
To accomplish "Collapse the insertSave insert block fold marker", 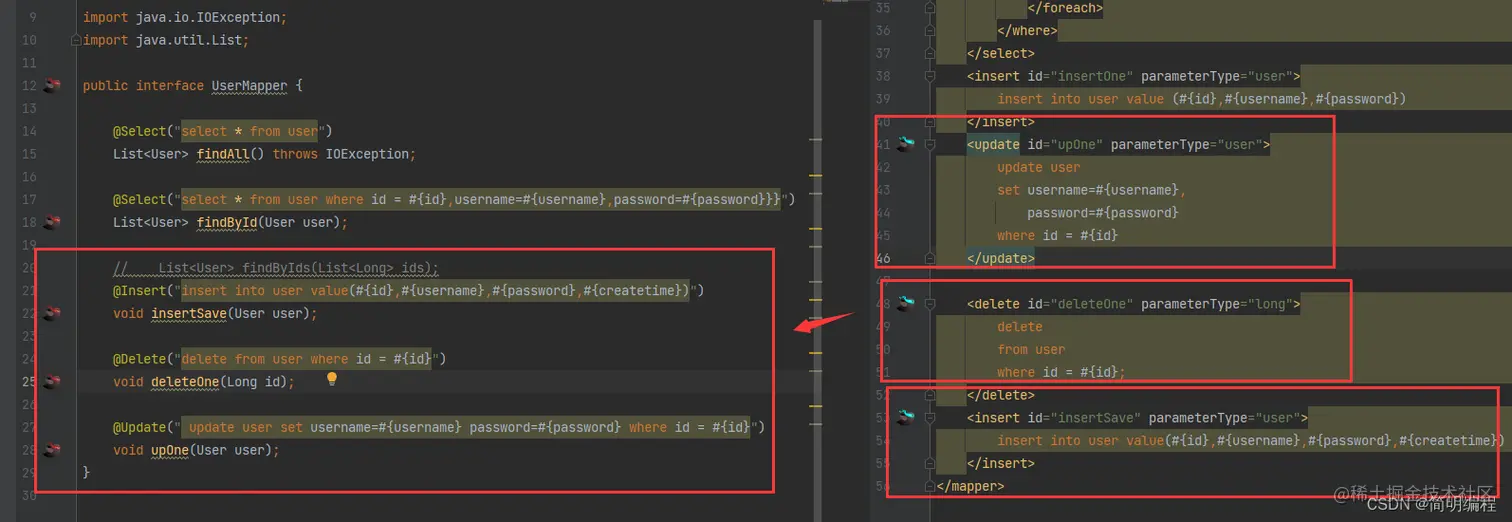I will 930,417.
